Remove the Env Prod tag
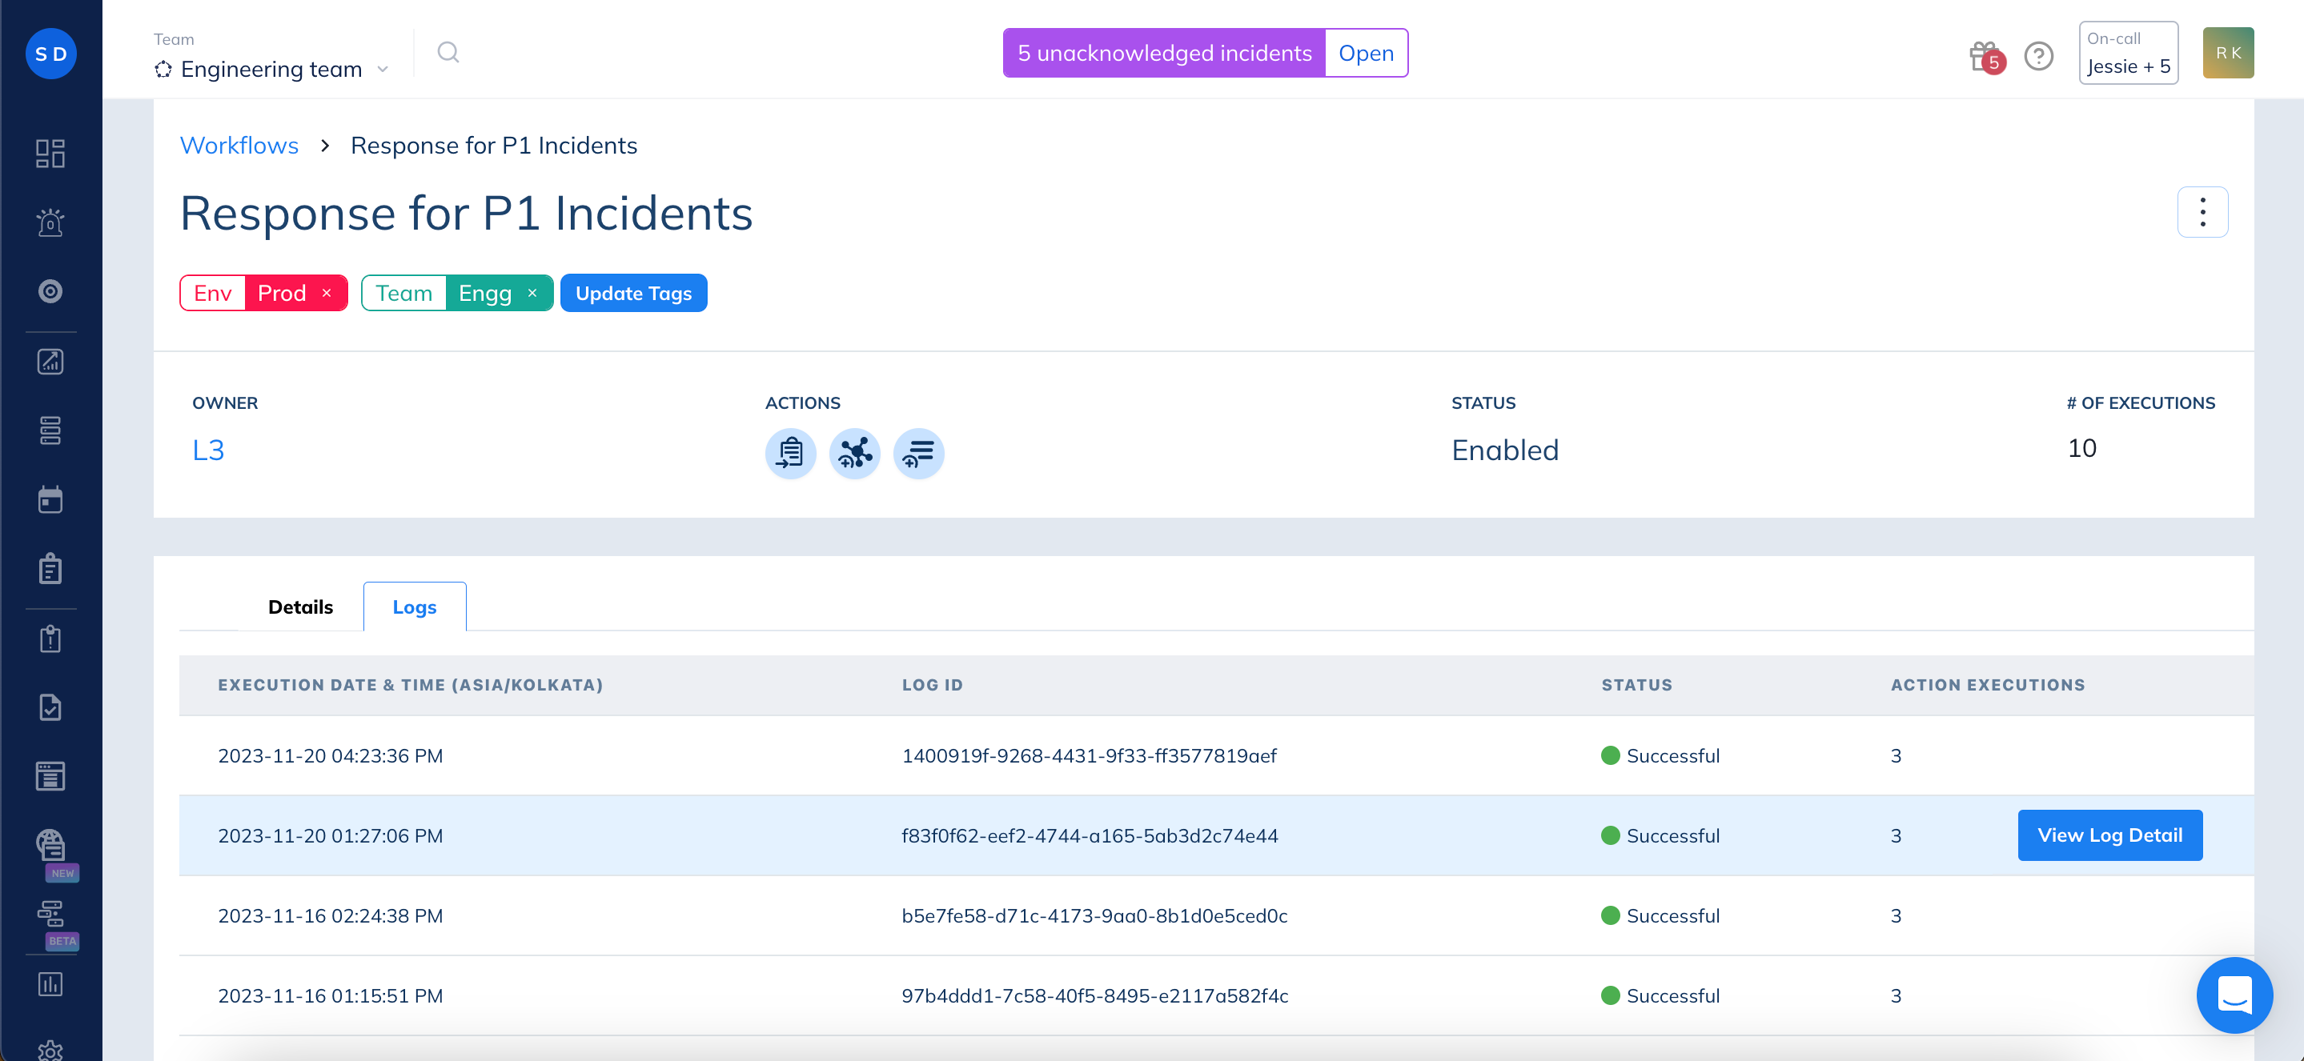This screenshot has height=1061, width=2304. [x=327, y=293]
